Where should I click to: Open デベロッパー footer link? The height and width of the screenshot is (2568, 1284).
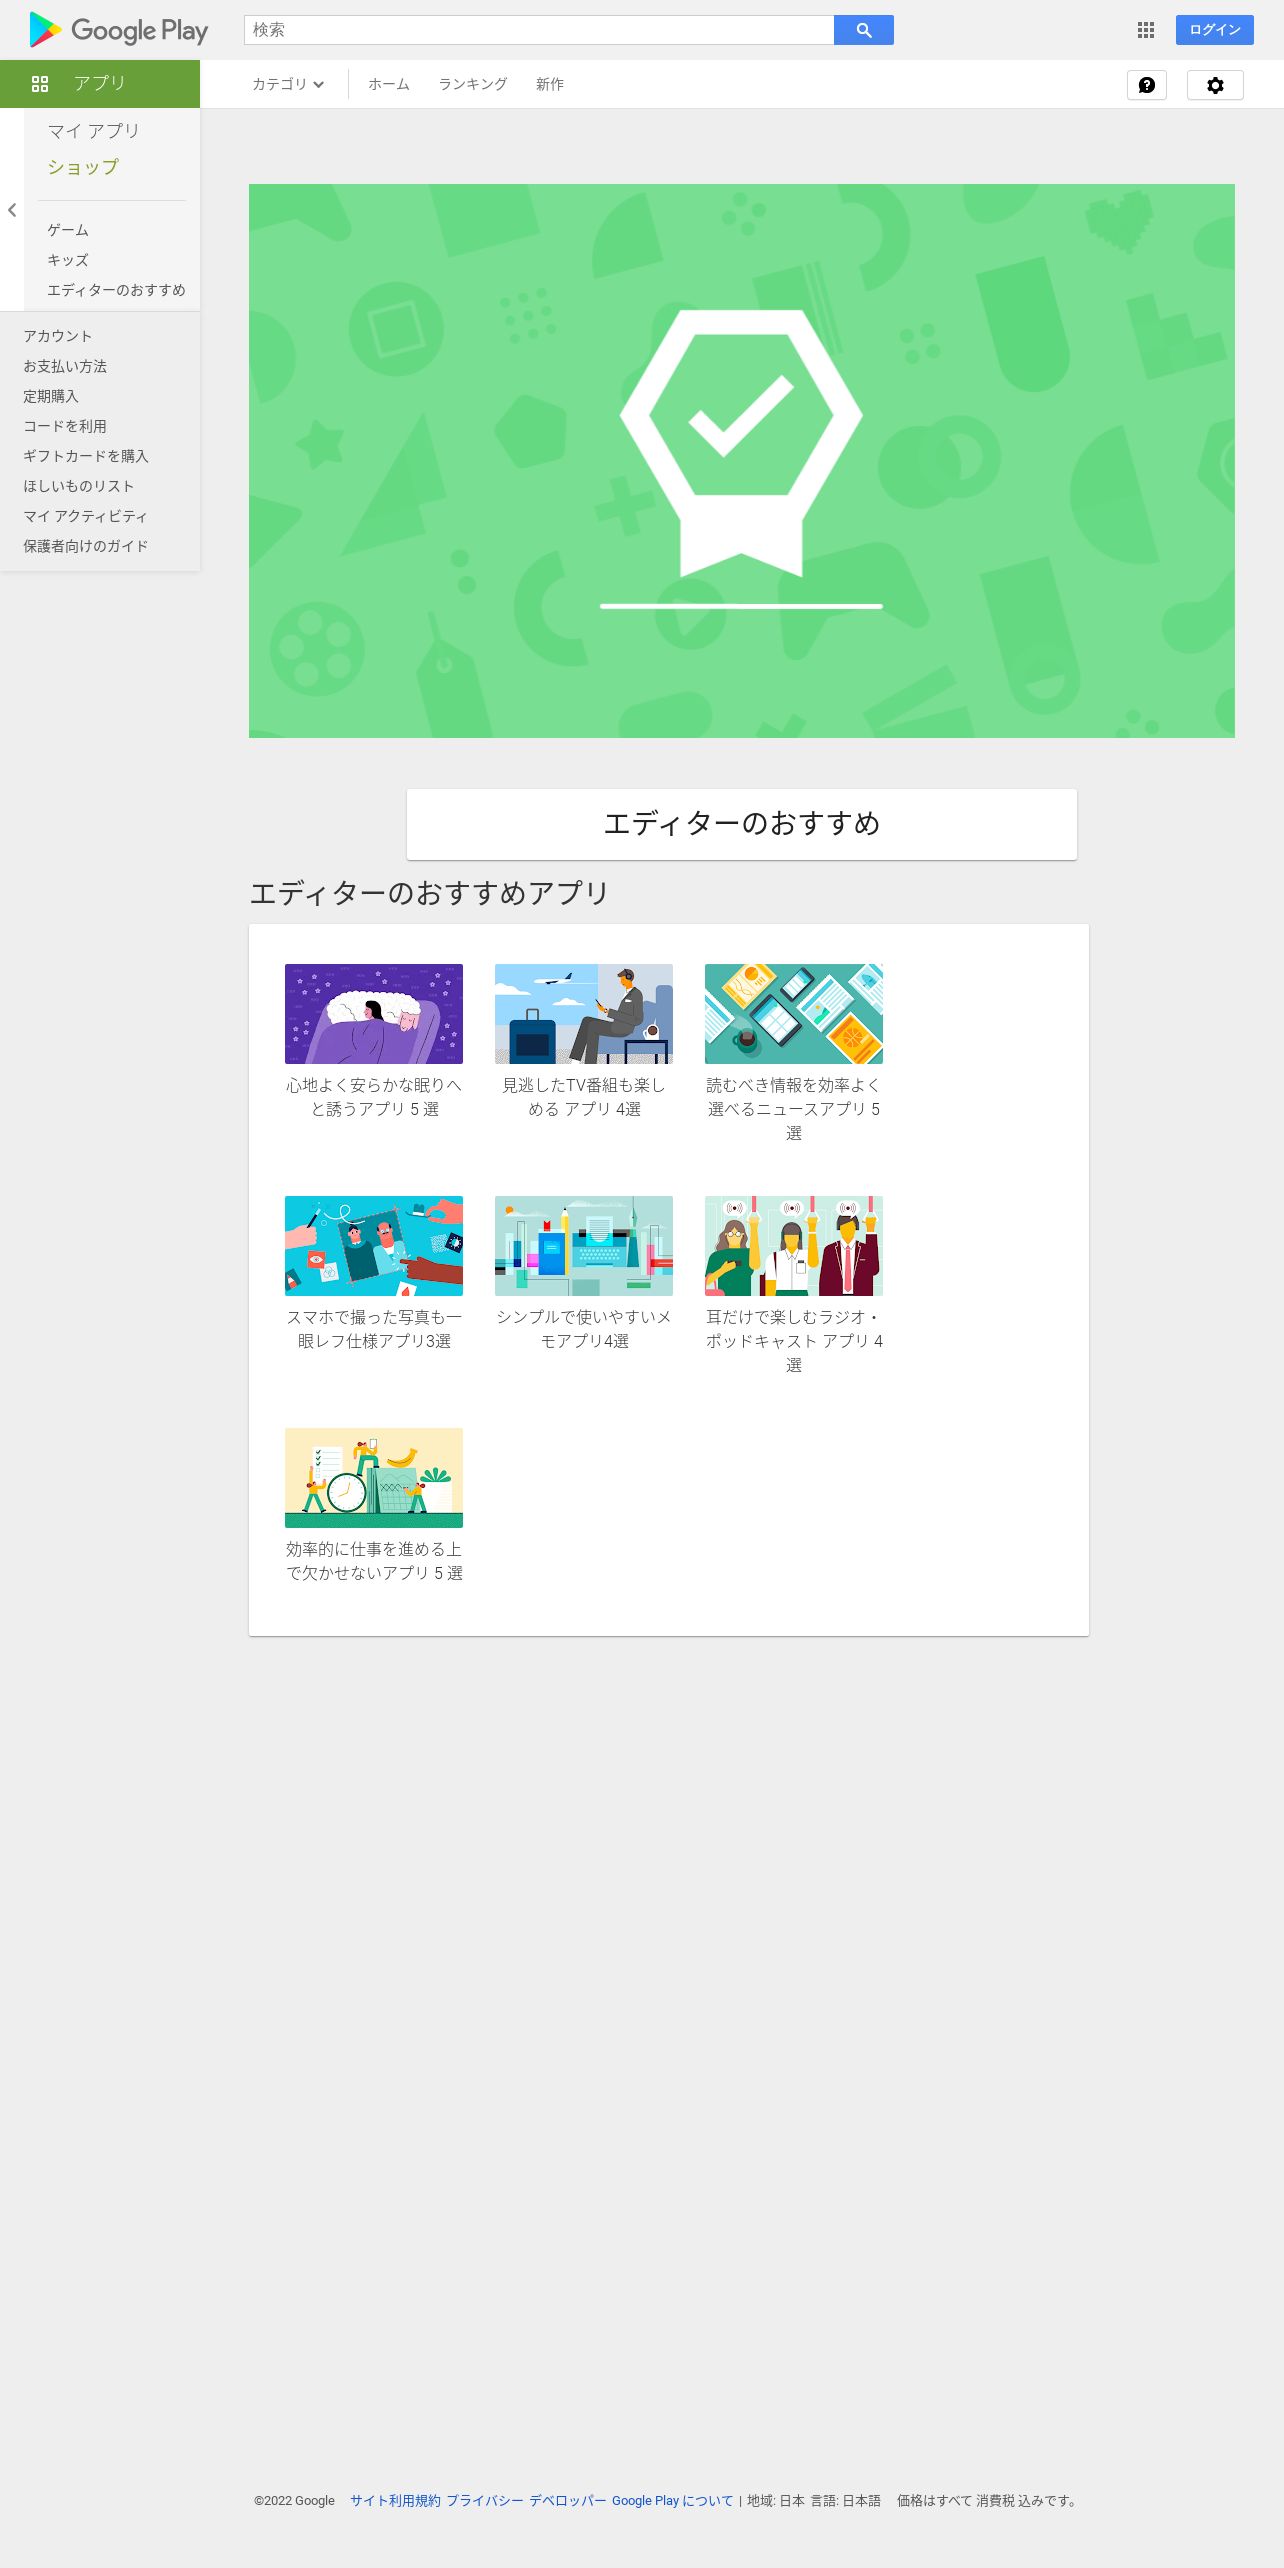[x=568, y=2500]
